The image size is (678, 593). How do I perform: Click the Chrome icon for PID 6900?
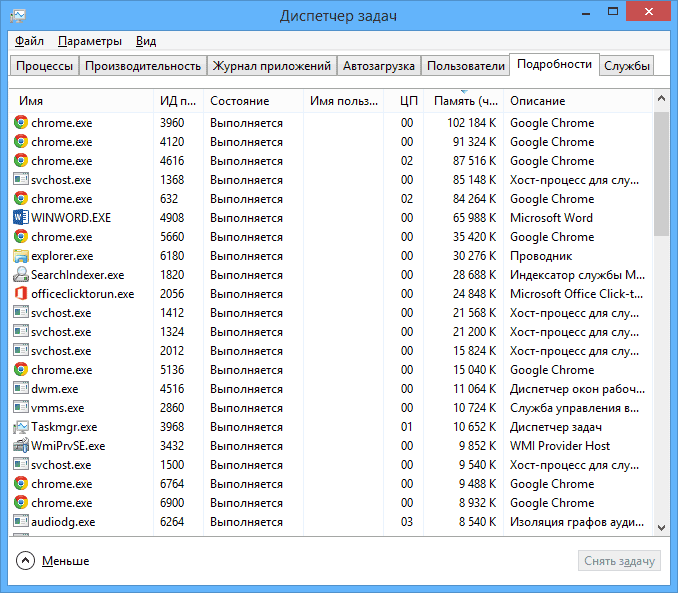point(20,503)
